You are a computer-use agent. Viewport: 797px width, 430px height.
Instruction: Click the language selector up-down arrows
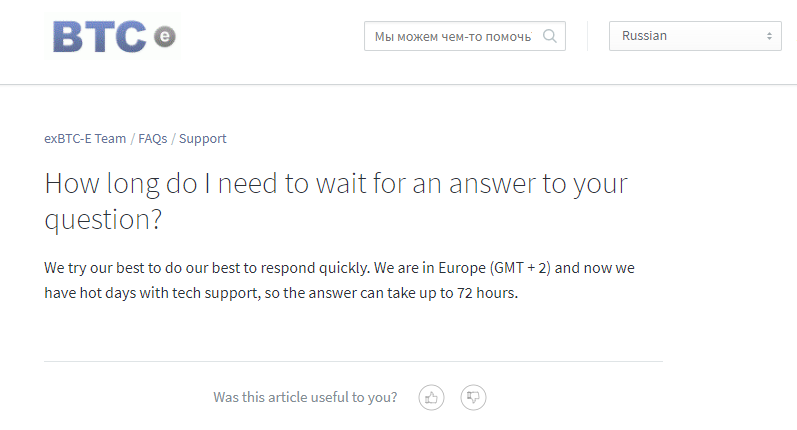coord(769,36)
